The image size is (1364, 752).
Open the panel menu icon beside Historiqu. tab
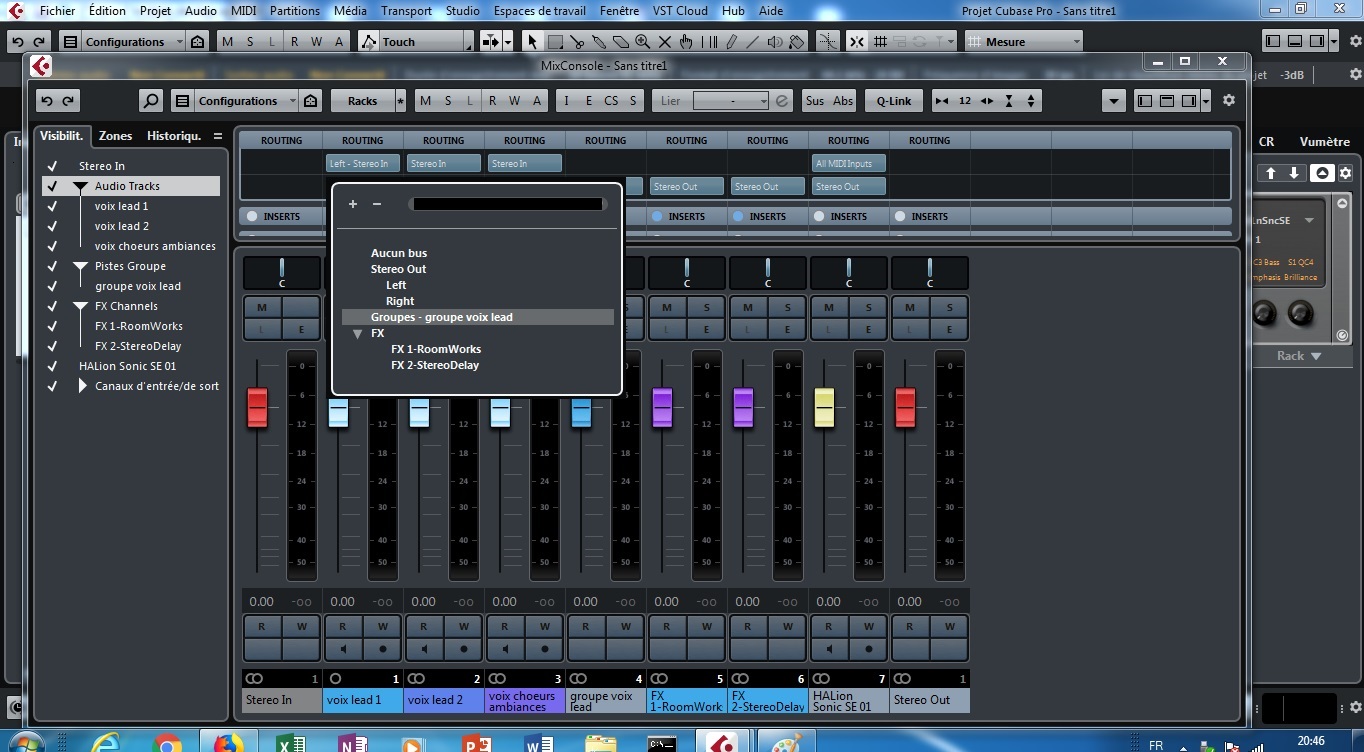tap(217, 136)
